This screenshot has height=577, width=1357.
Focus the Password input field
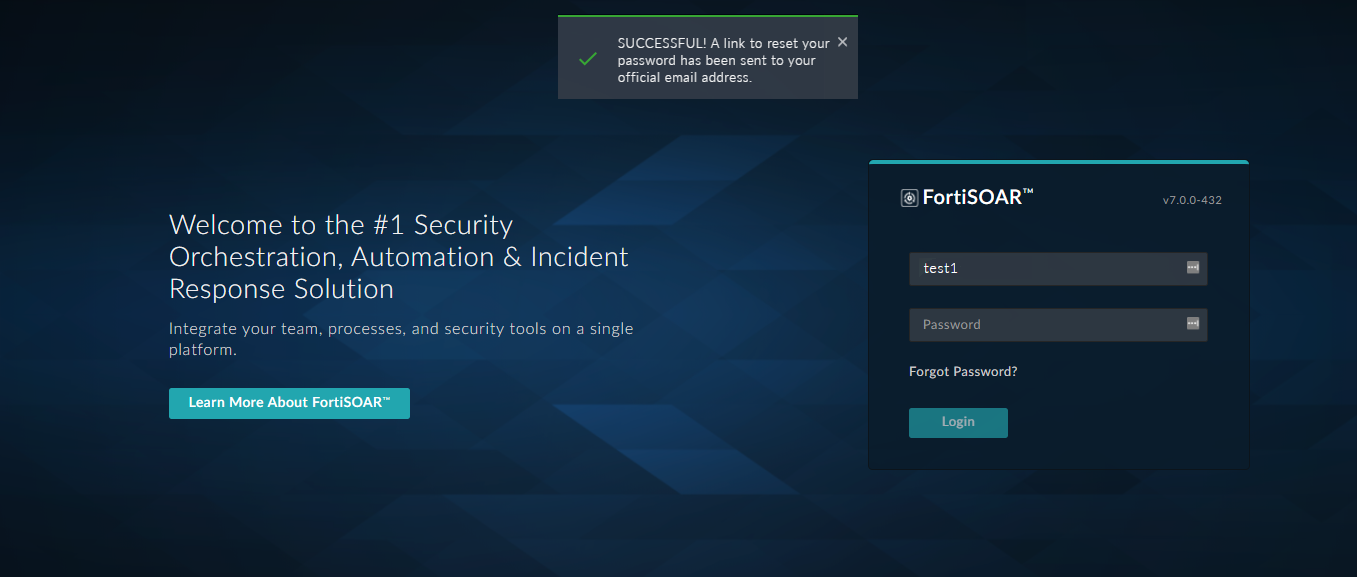pos(1040,324)
